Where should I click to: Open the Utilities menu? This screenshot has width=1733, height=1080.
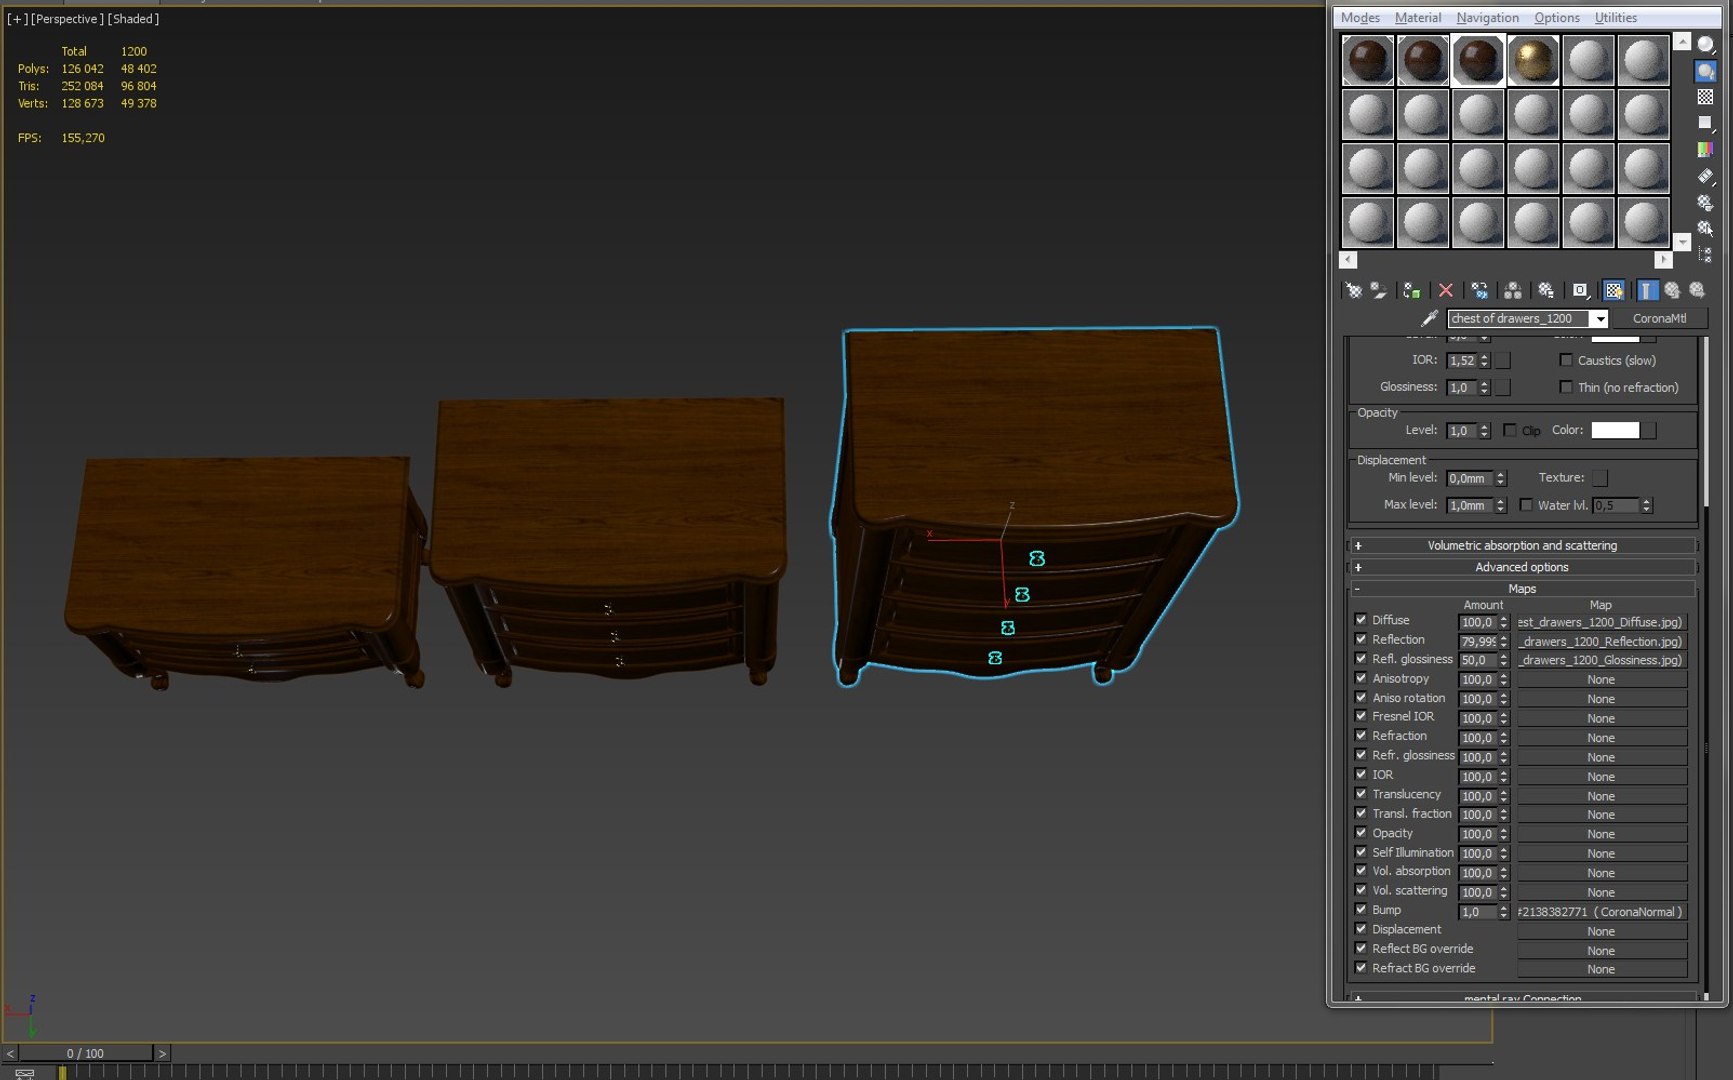pos(1616,18)
